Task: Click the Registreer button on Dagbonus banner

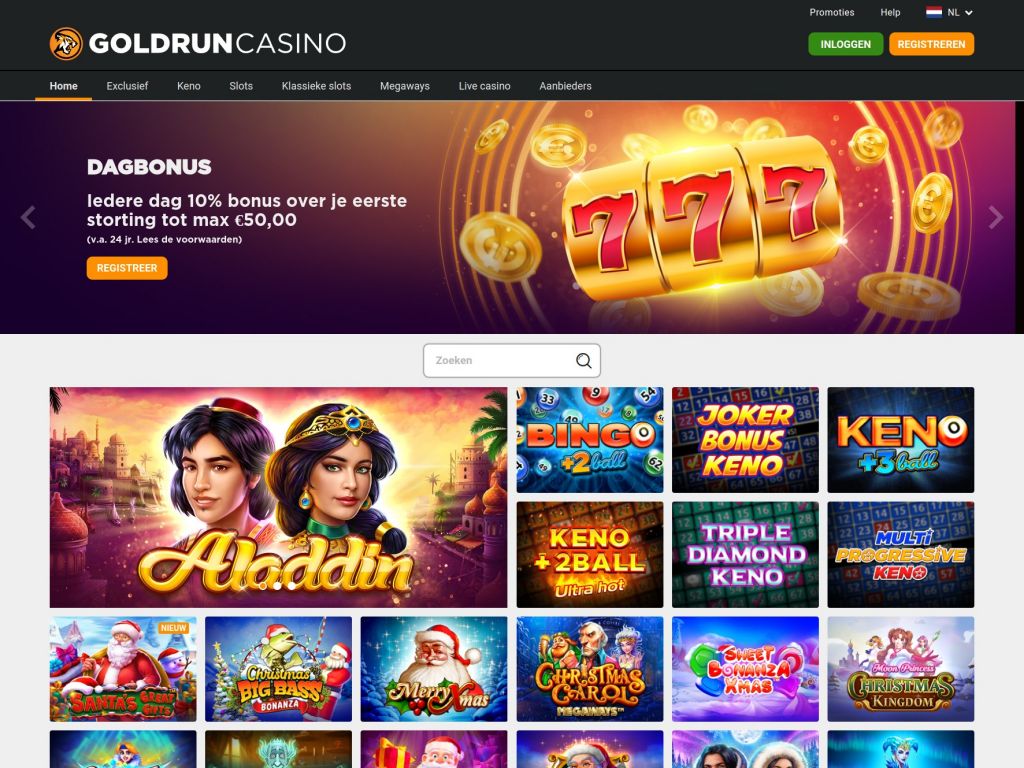Action: (x=127, y=268)
